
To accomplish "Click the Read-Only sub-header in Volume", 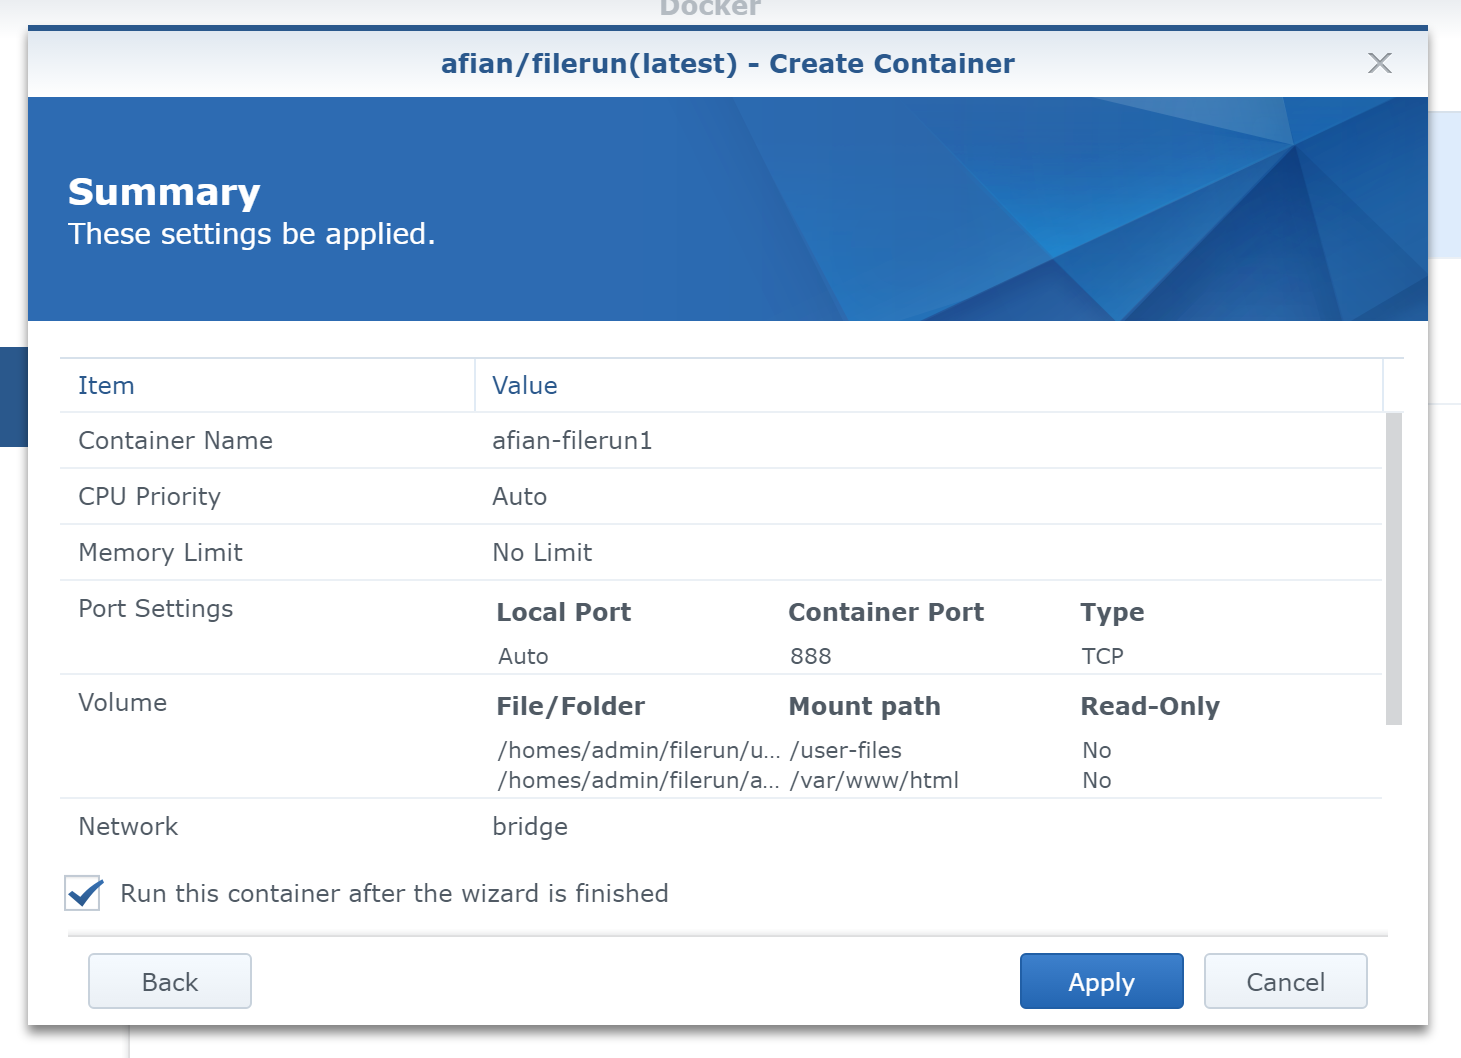I will coord(1150,706).
